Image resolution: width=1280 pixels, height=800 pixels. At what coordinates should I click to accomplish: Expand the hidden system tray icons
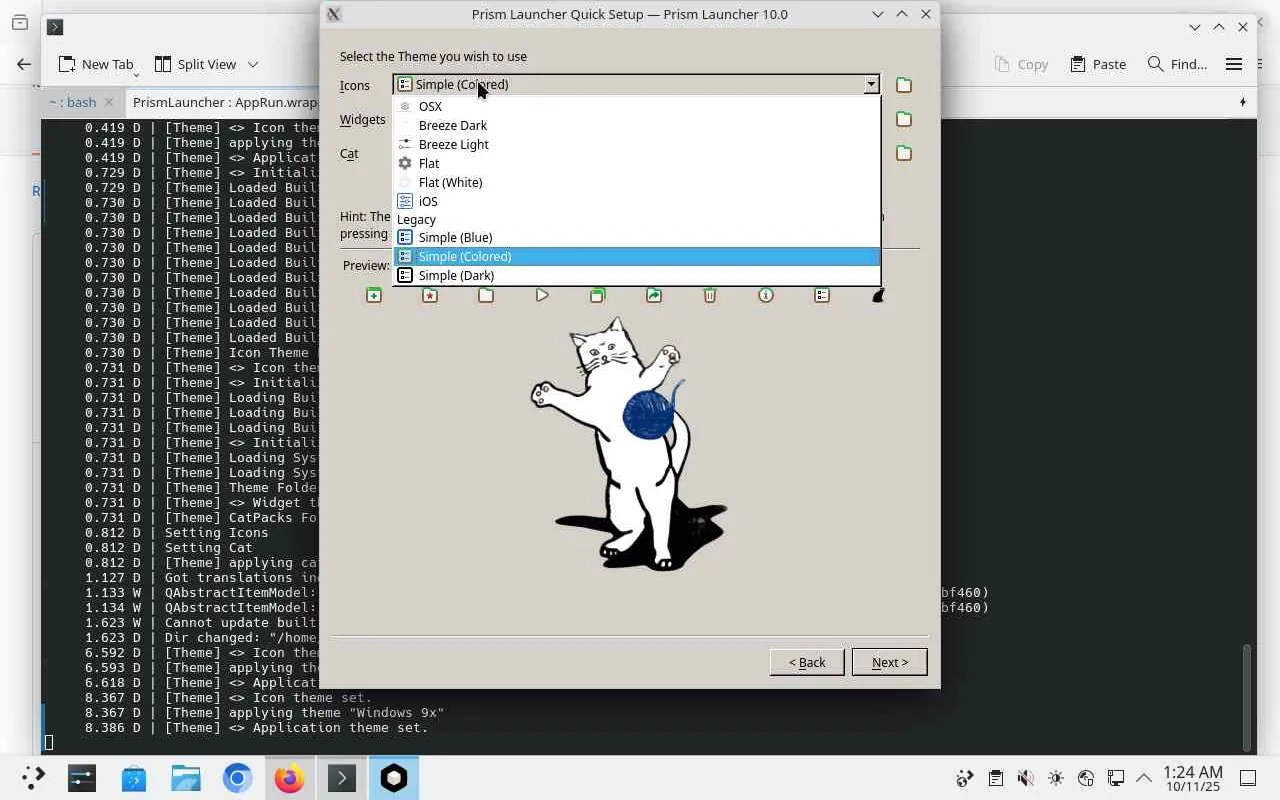pos(1144,778)
